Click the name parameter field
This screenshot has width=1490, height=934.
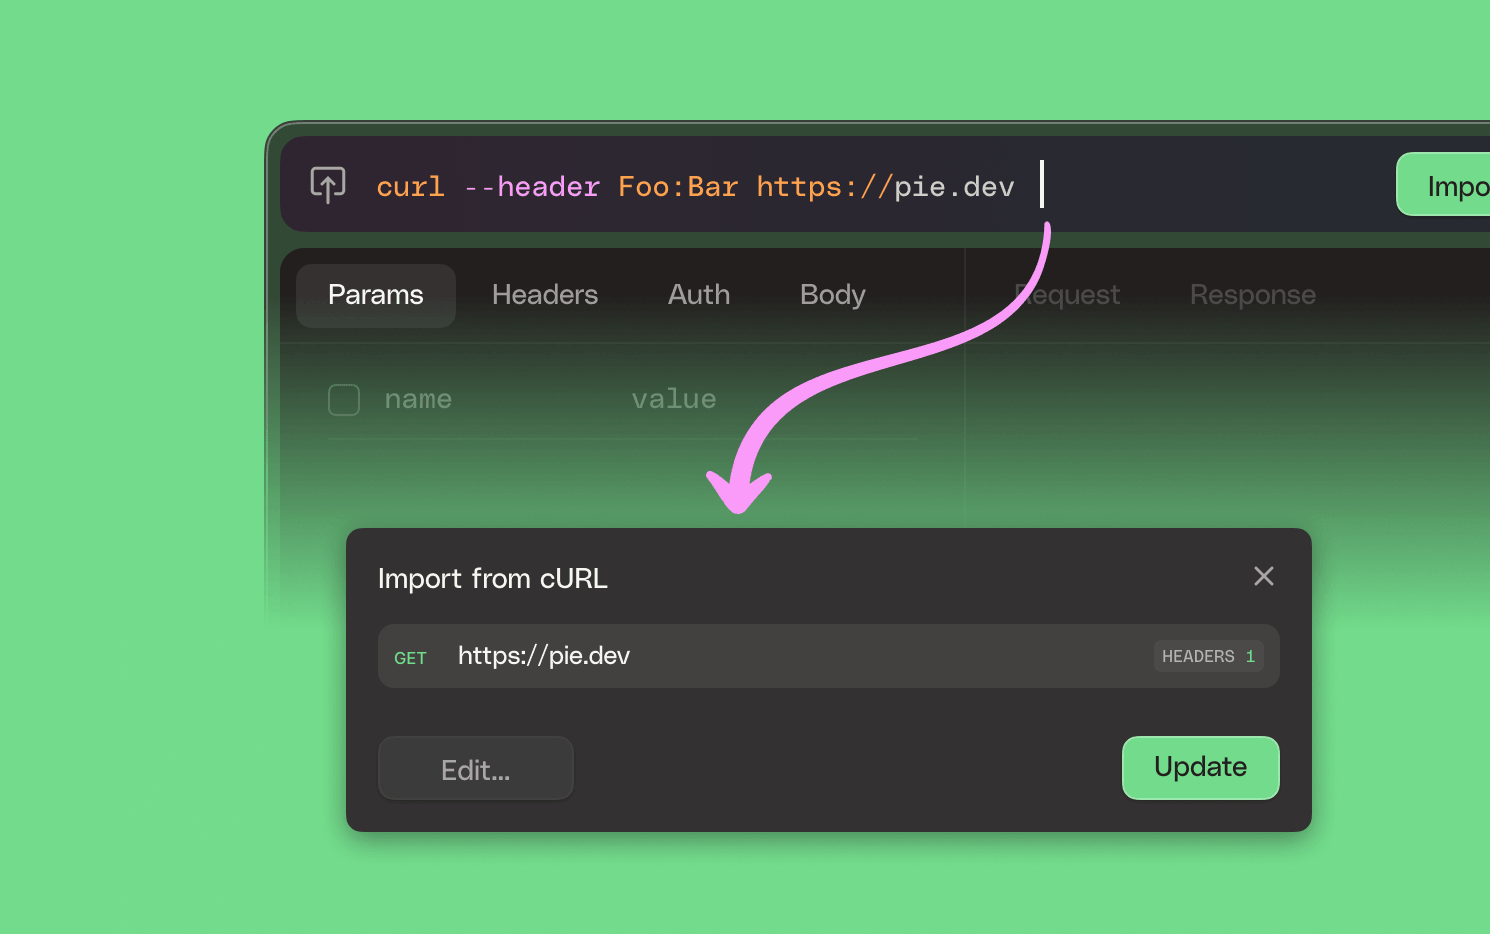[418, 399]
